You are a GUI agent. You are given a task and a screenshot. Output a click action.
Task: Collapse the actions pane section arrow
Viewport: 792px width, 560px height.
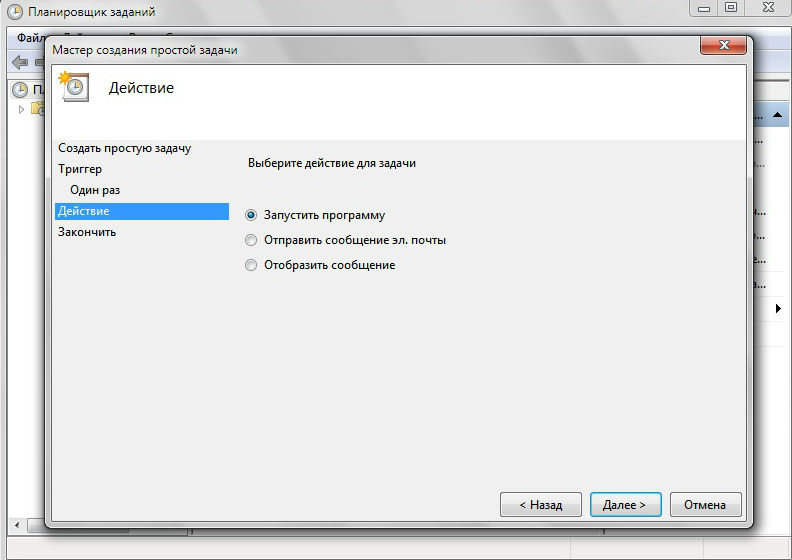pos(777,115)
